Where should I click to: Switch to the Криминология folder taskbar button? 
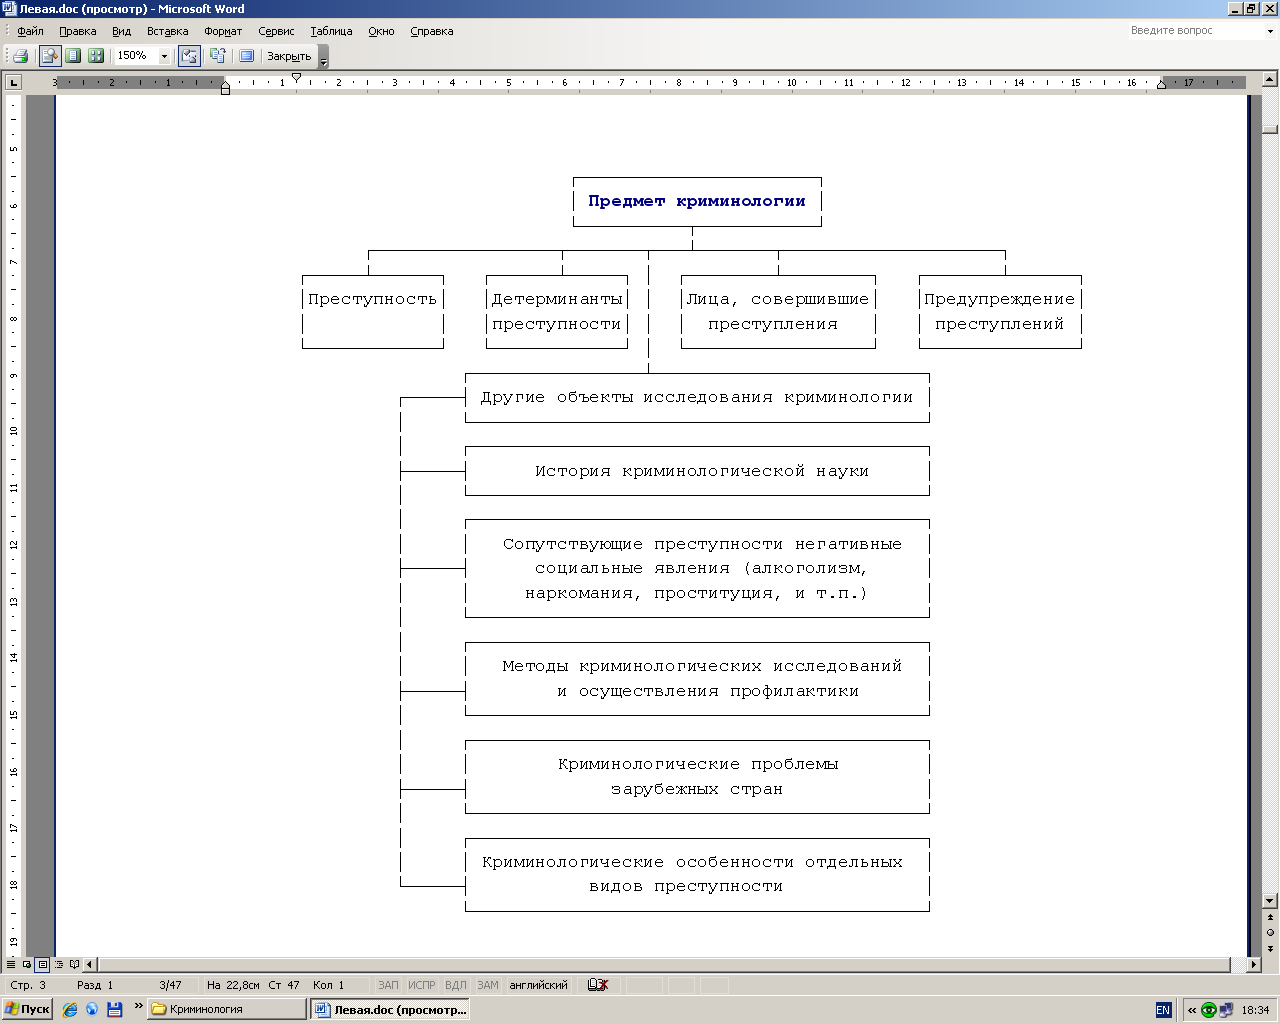(x=227, y=1010)
